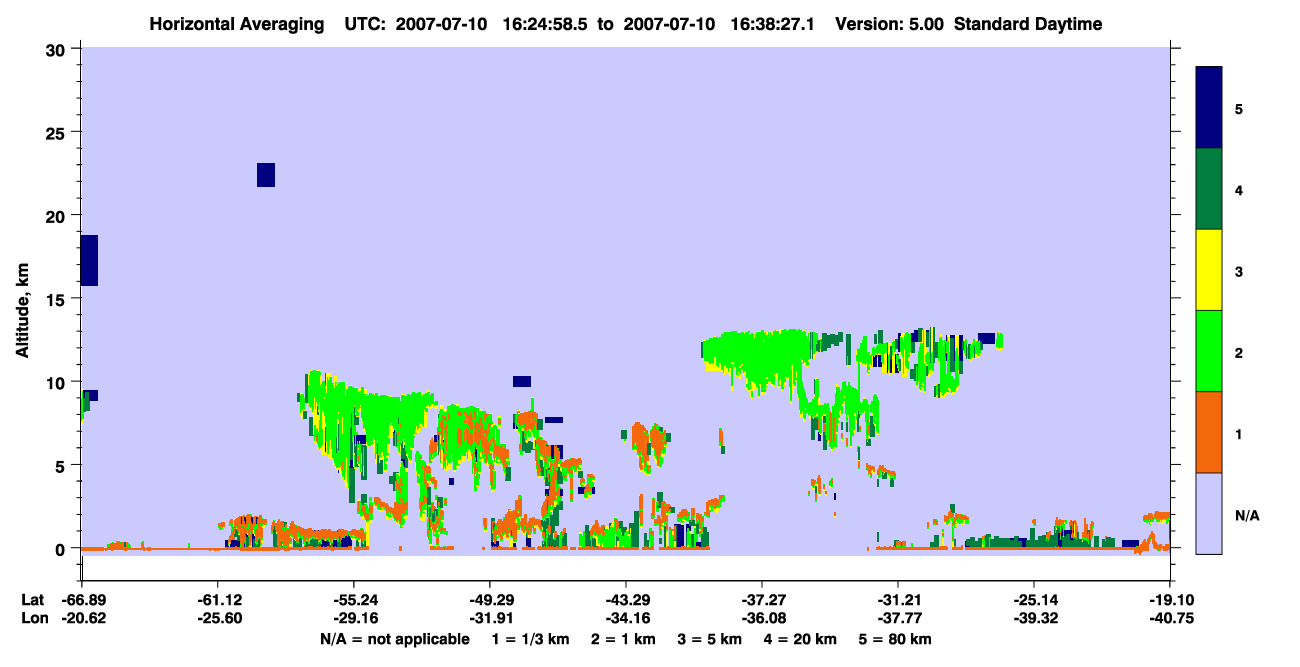Click the dark green level 4 colorbar segment
Screen dimensions: 1300x667
point(1209,189)
